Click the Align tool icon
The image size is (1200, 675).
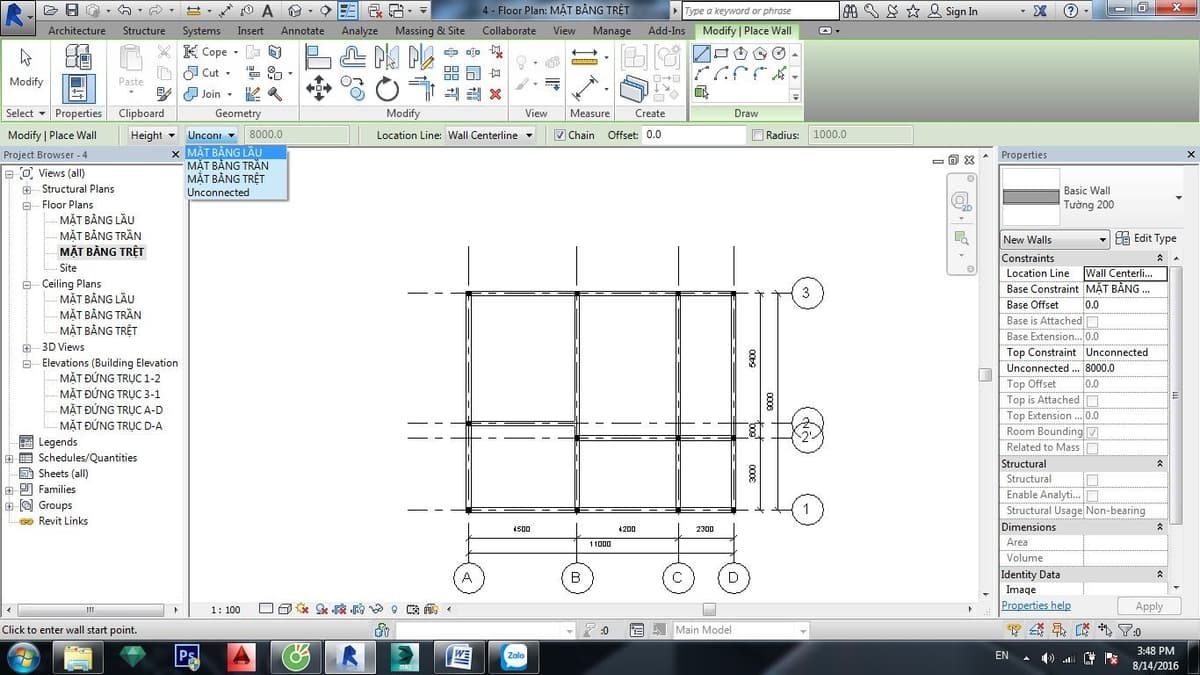click(x=318, y=56)
